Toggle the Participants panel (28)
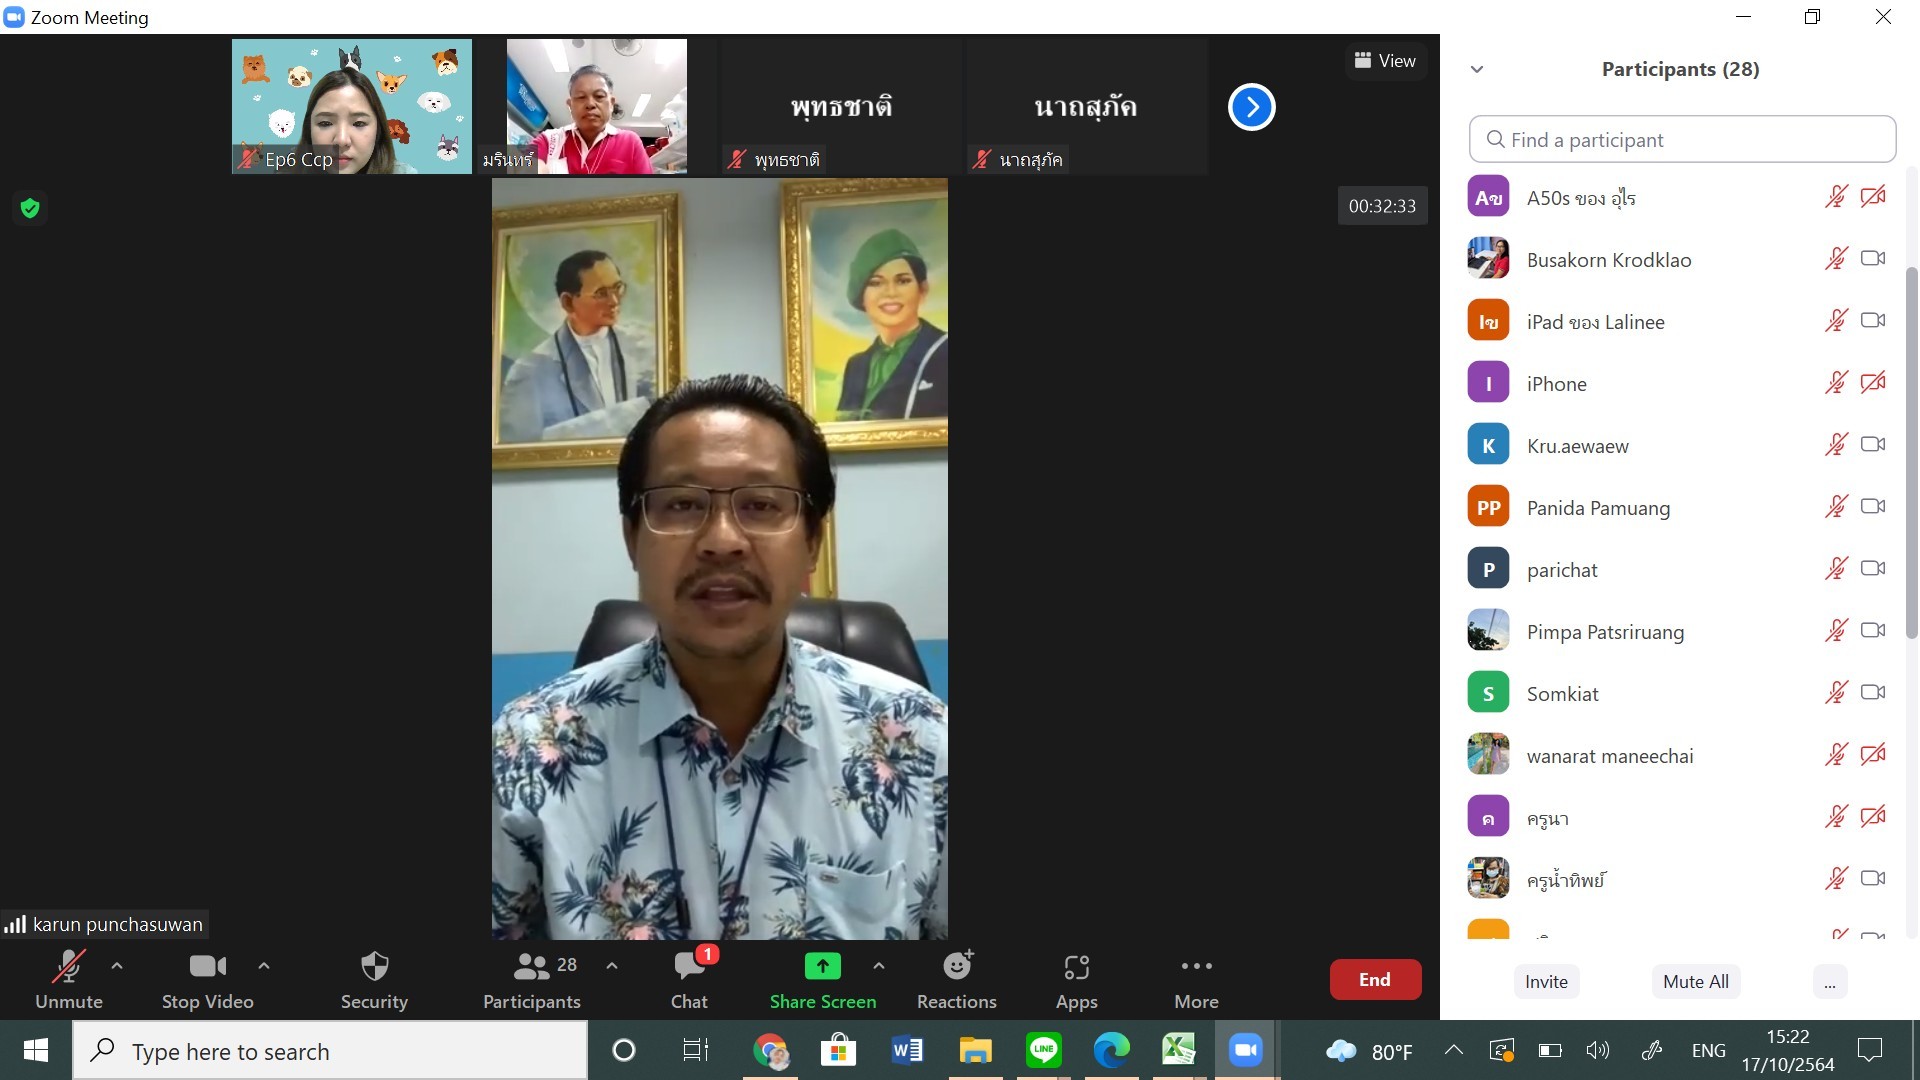Viewport: 1920px width, 1080px height. tap(532, 967)
